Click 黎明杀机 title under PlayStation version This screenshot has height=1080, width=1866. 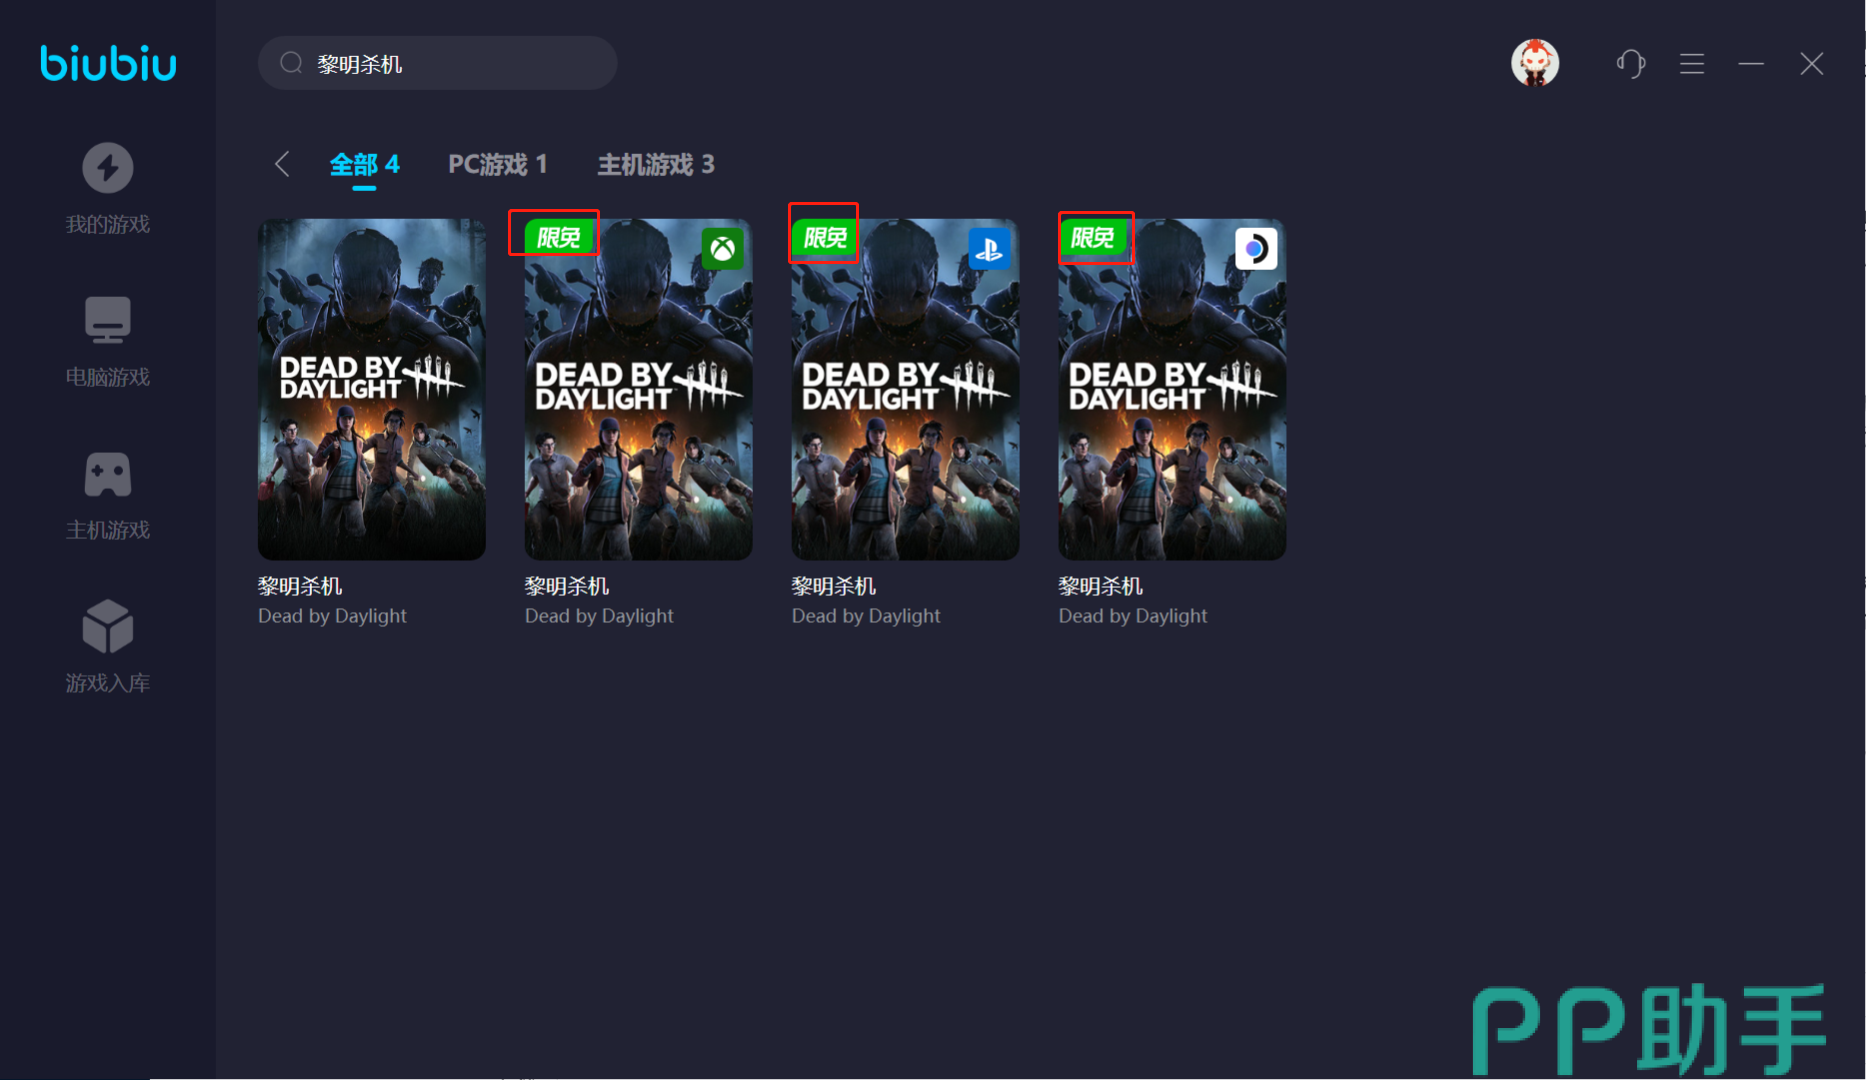[x=833, y=586]
